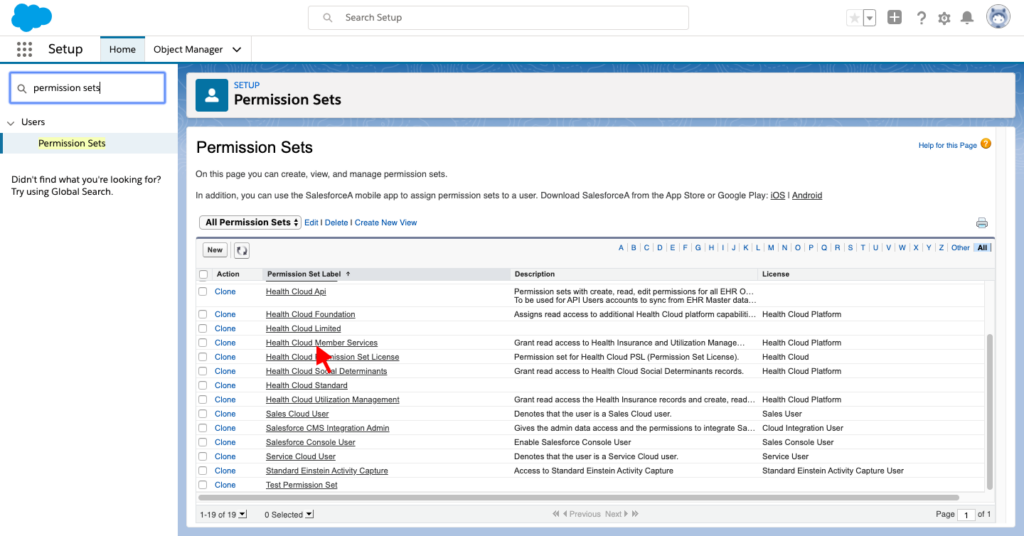This screenshot has height=536, width=1024.
Task: Check the Sales Cloud User row checkbox
Action: pyautogui.click(x=202, y=414)
